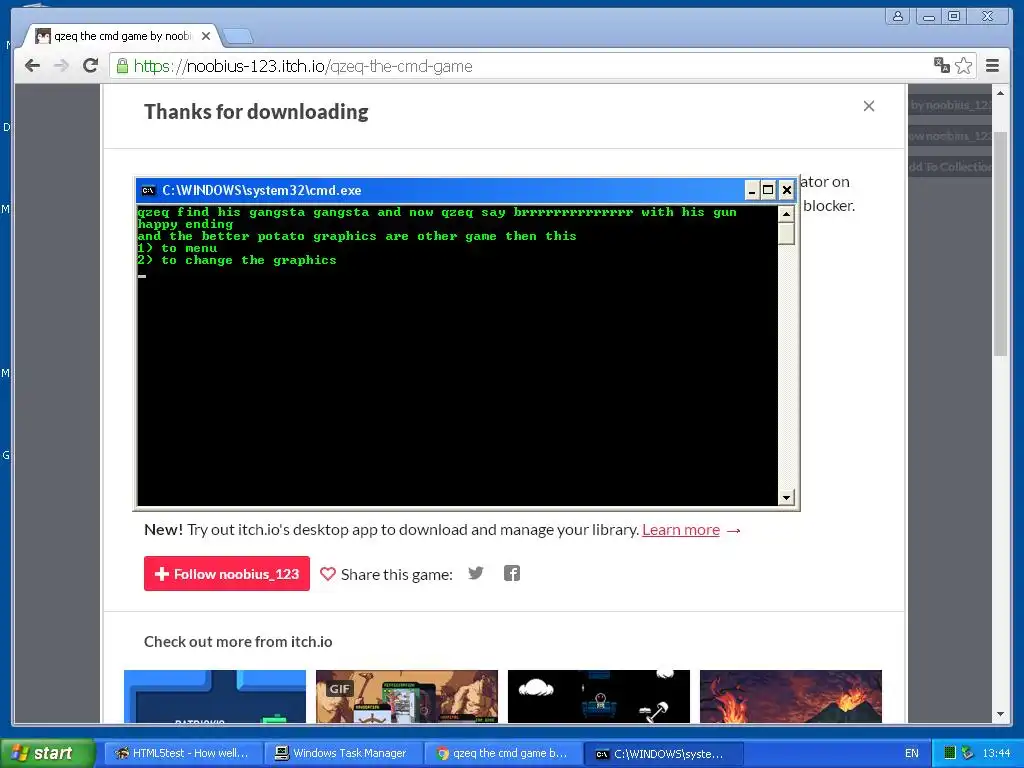Screen dimensions: 1024x768
Task: Switch to qzeq Chrome taskbar item
Action: tap(502, 753)
